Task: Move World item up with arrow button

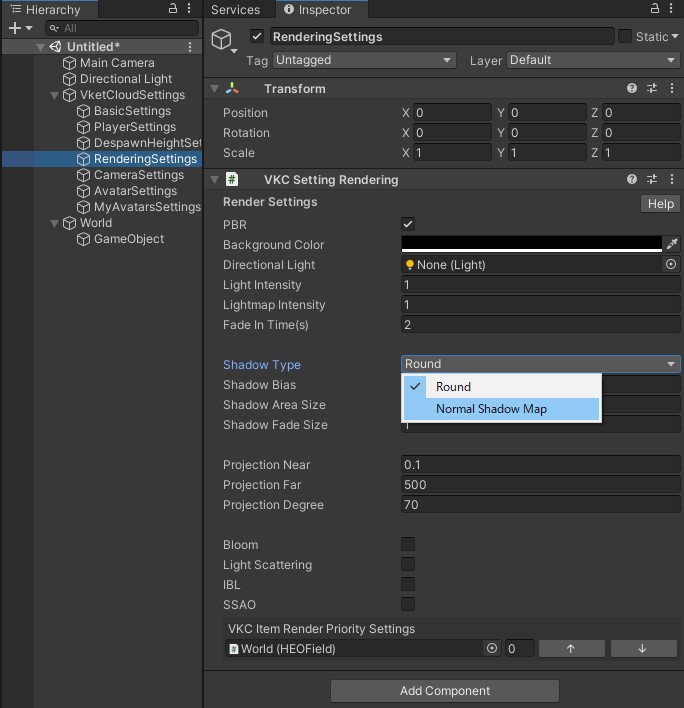Action: (x=571, y=649)
